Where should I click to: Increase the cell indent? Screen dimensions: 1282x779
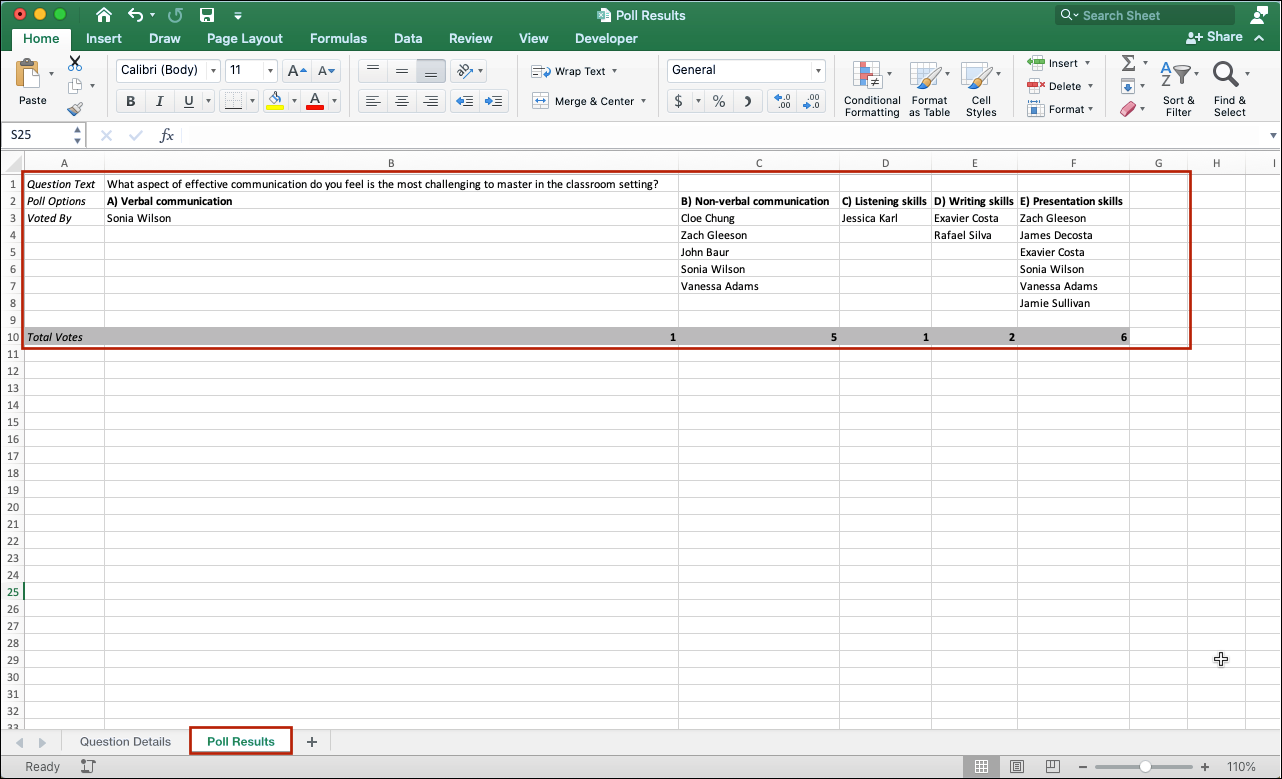(x=493, y=101)
